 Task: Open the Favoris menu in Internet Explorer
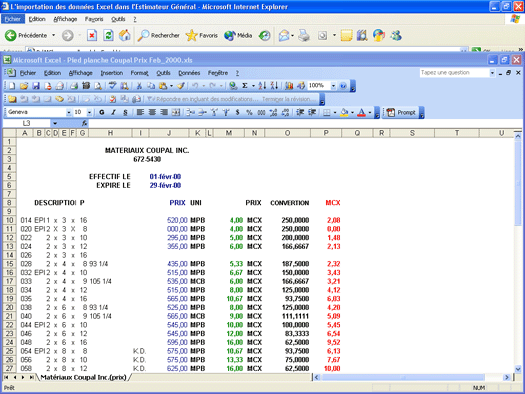pos(94,19)
